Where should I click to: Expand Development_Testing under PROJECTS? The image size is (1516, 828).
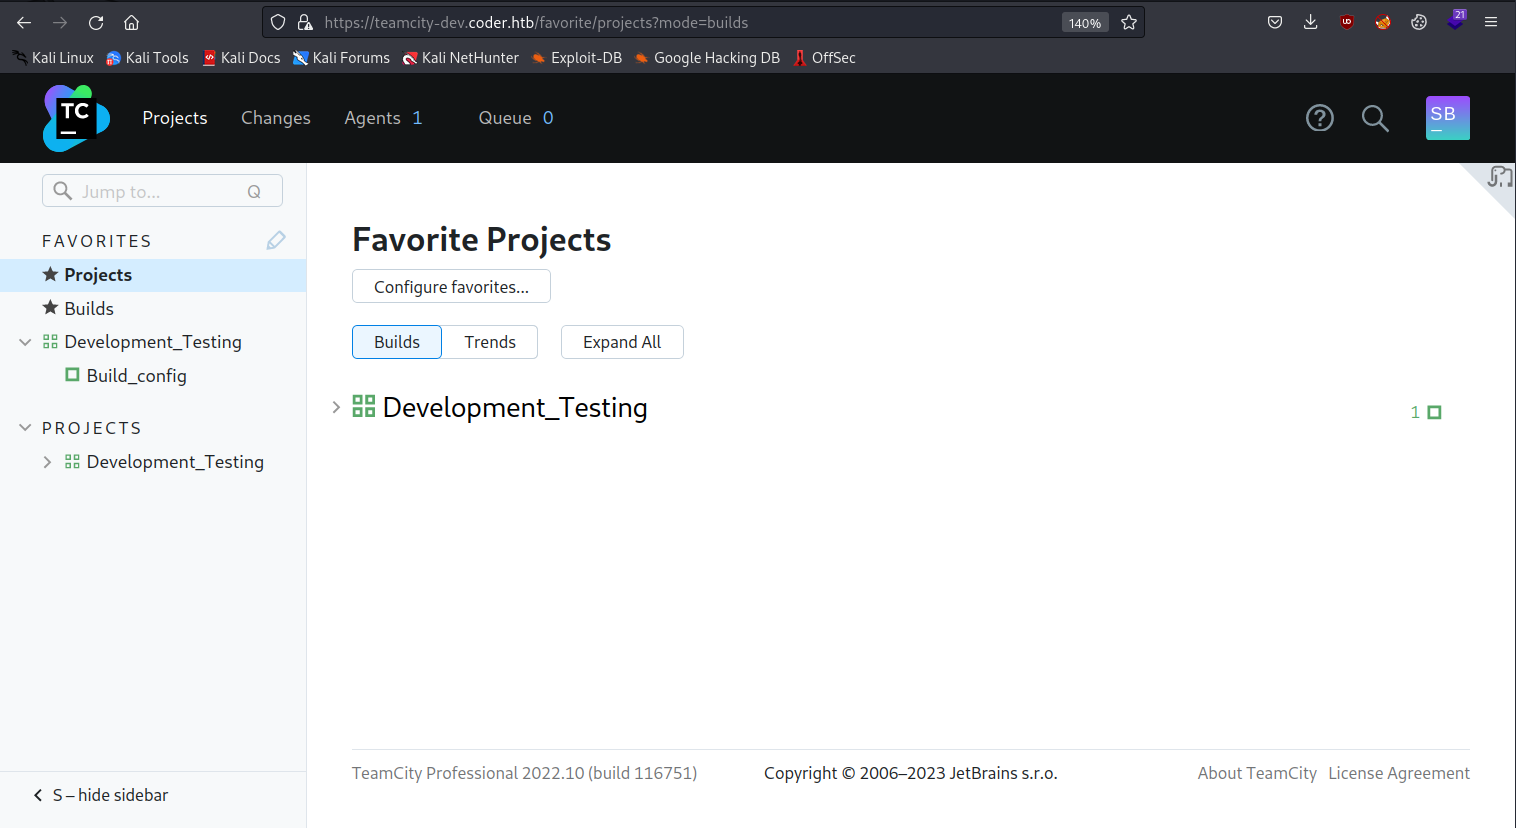(x=46, y=461)
